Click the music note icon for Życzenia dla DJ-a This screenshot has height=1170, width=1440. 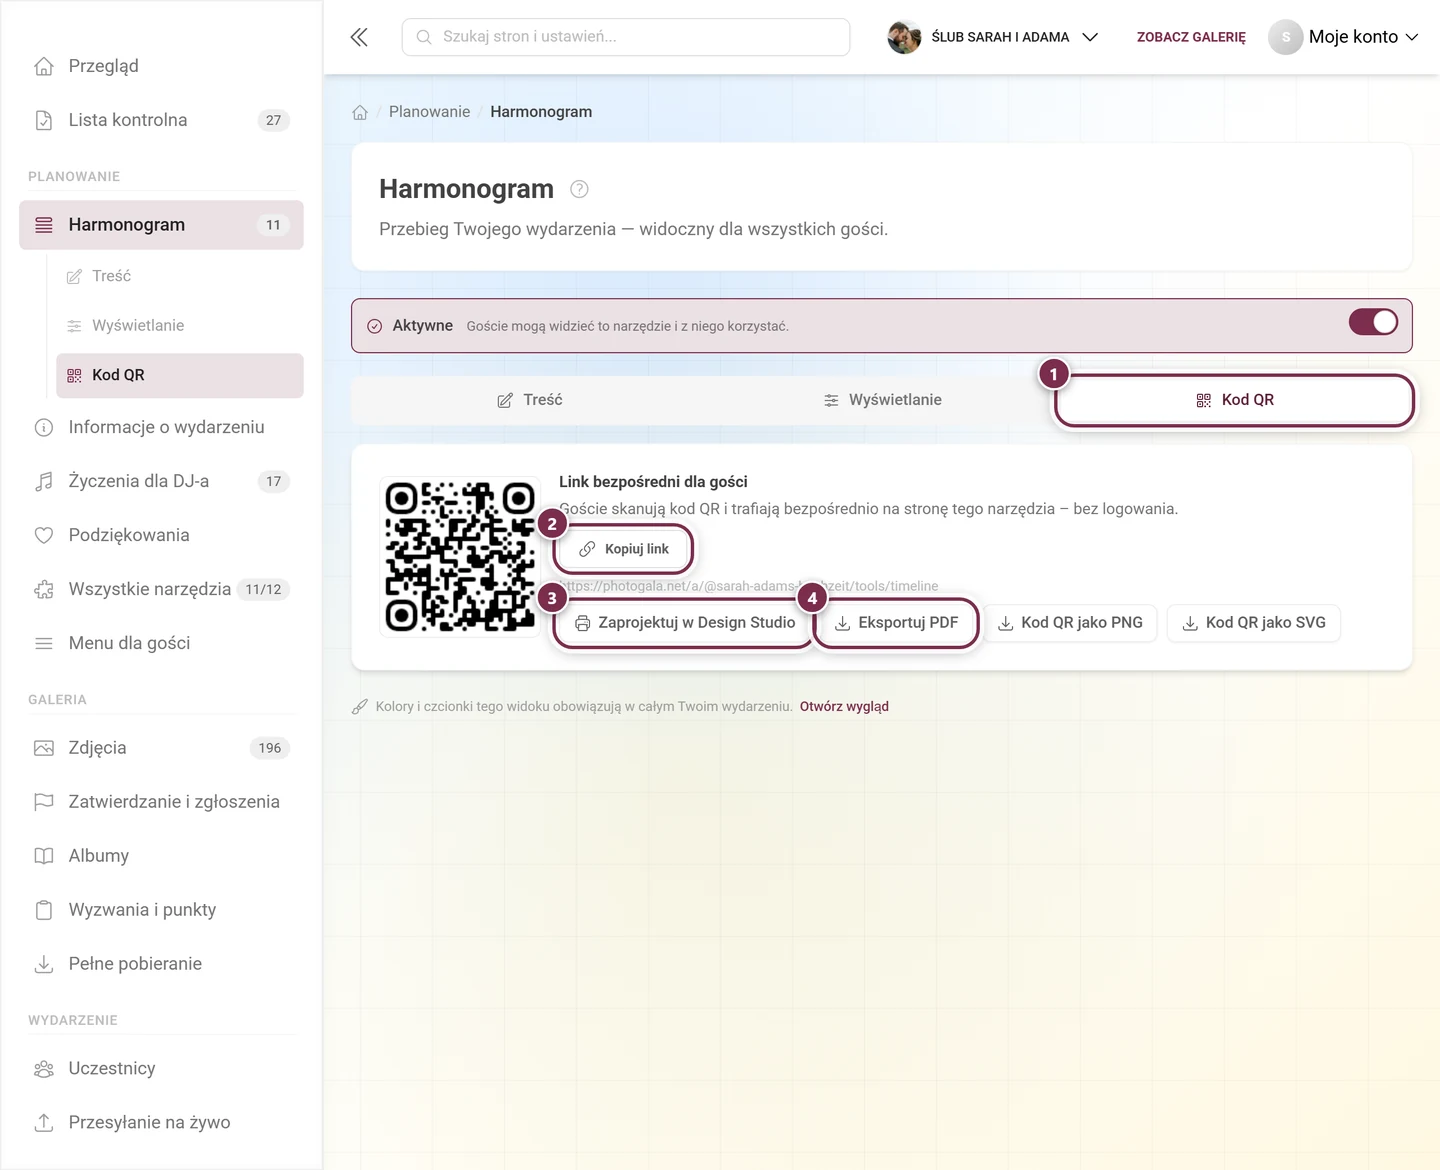44,481
